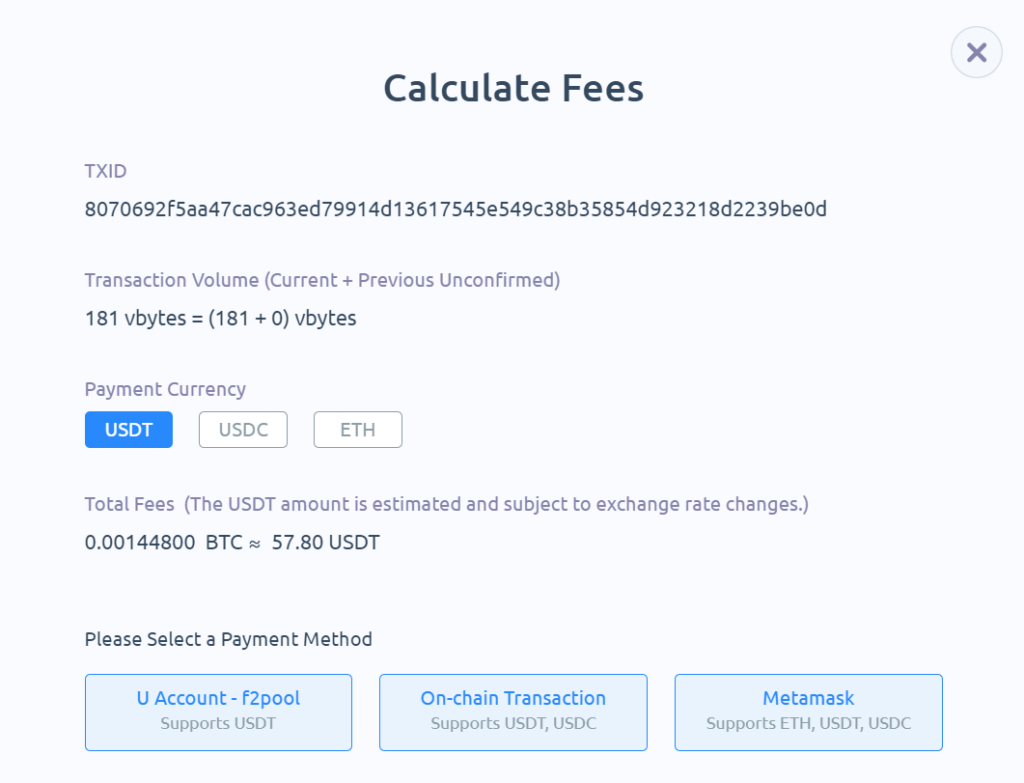1024x783 pixels.
Task: Click the 57.80 USDT converted amount
Action: (326, 543)
